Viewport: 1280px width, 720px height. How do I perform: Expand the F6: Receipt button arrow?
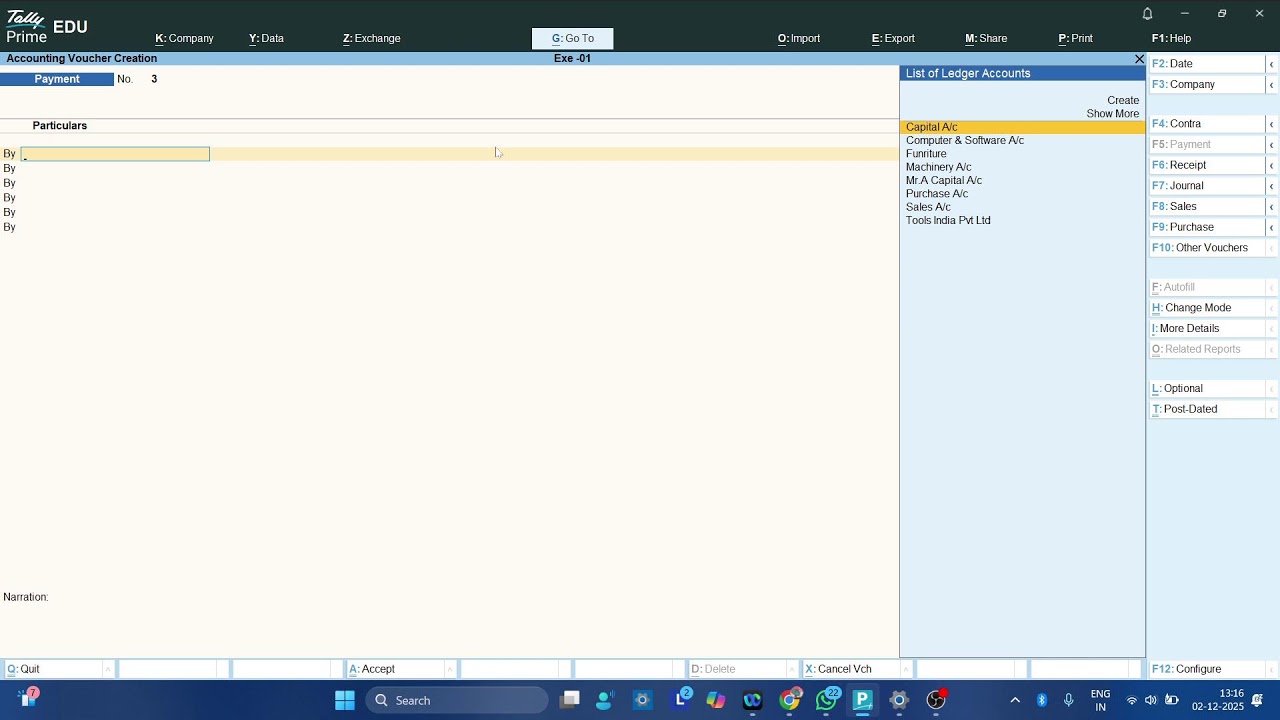point(1272,165)
